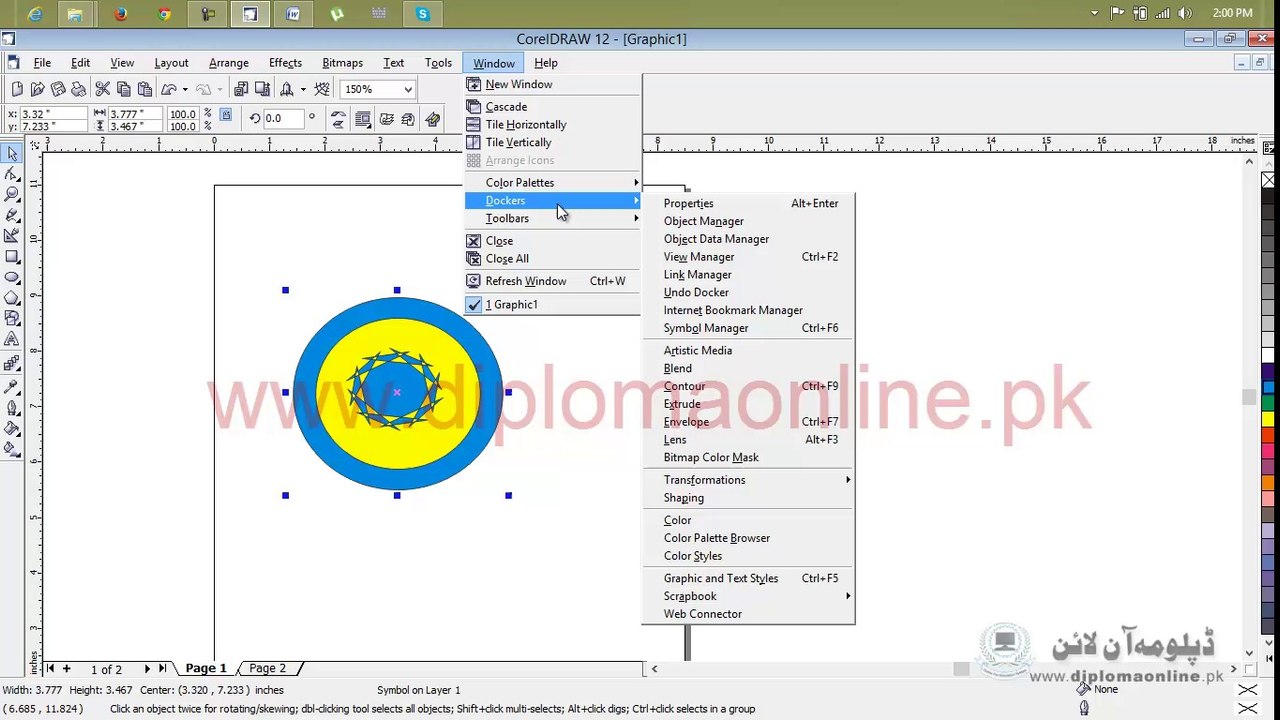The width and height of the screenshot is (1280, 720).
Task: Click the Import icon in the toolbar
Action: [x=241, y=89]
